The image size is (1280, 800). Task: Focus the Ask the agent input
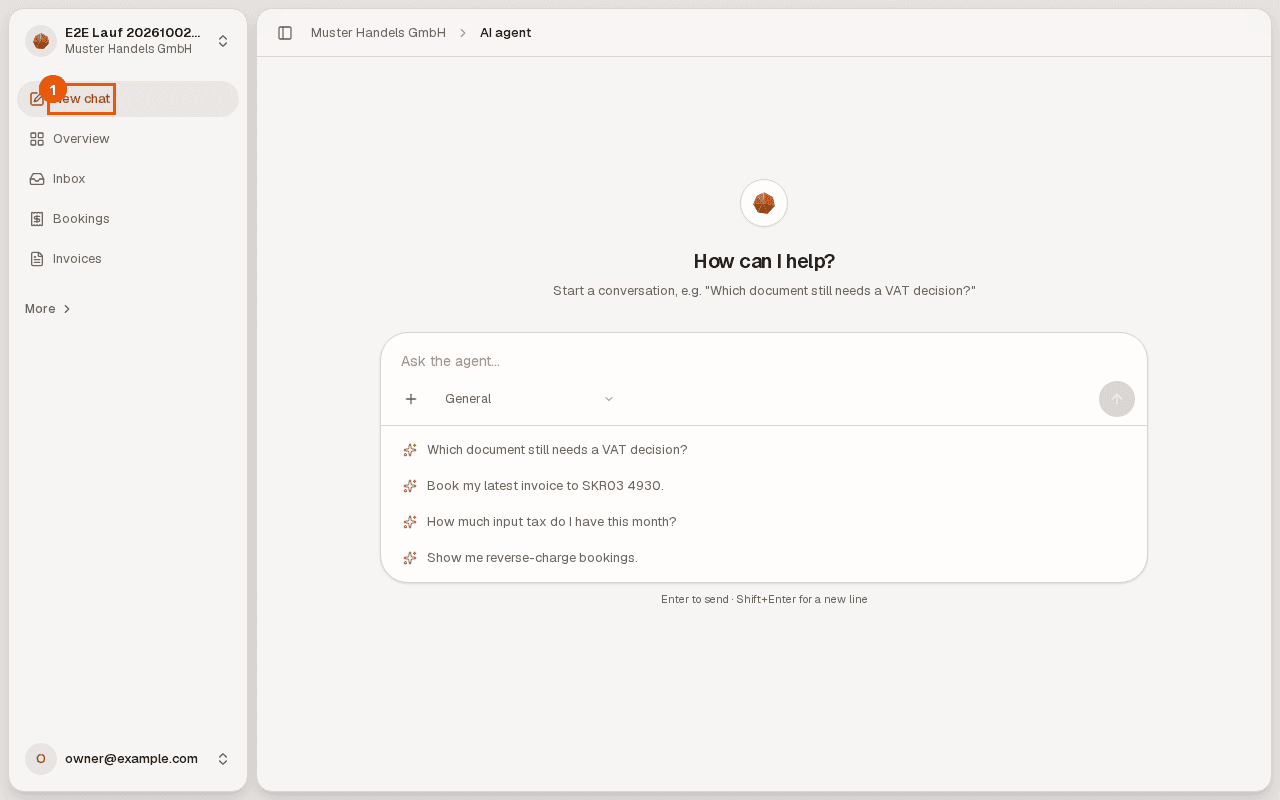[764, 361]
